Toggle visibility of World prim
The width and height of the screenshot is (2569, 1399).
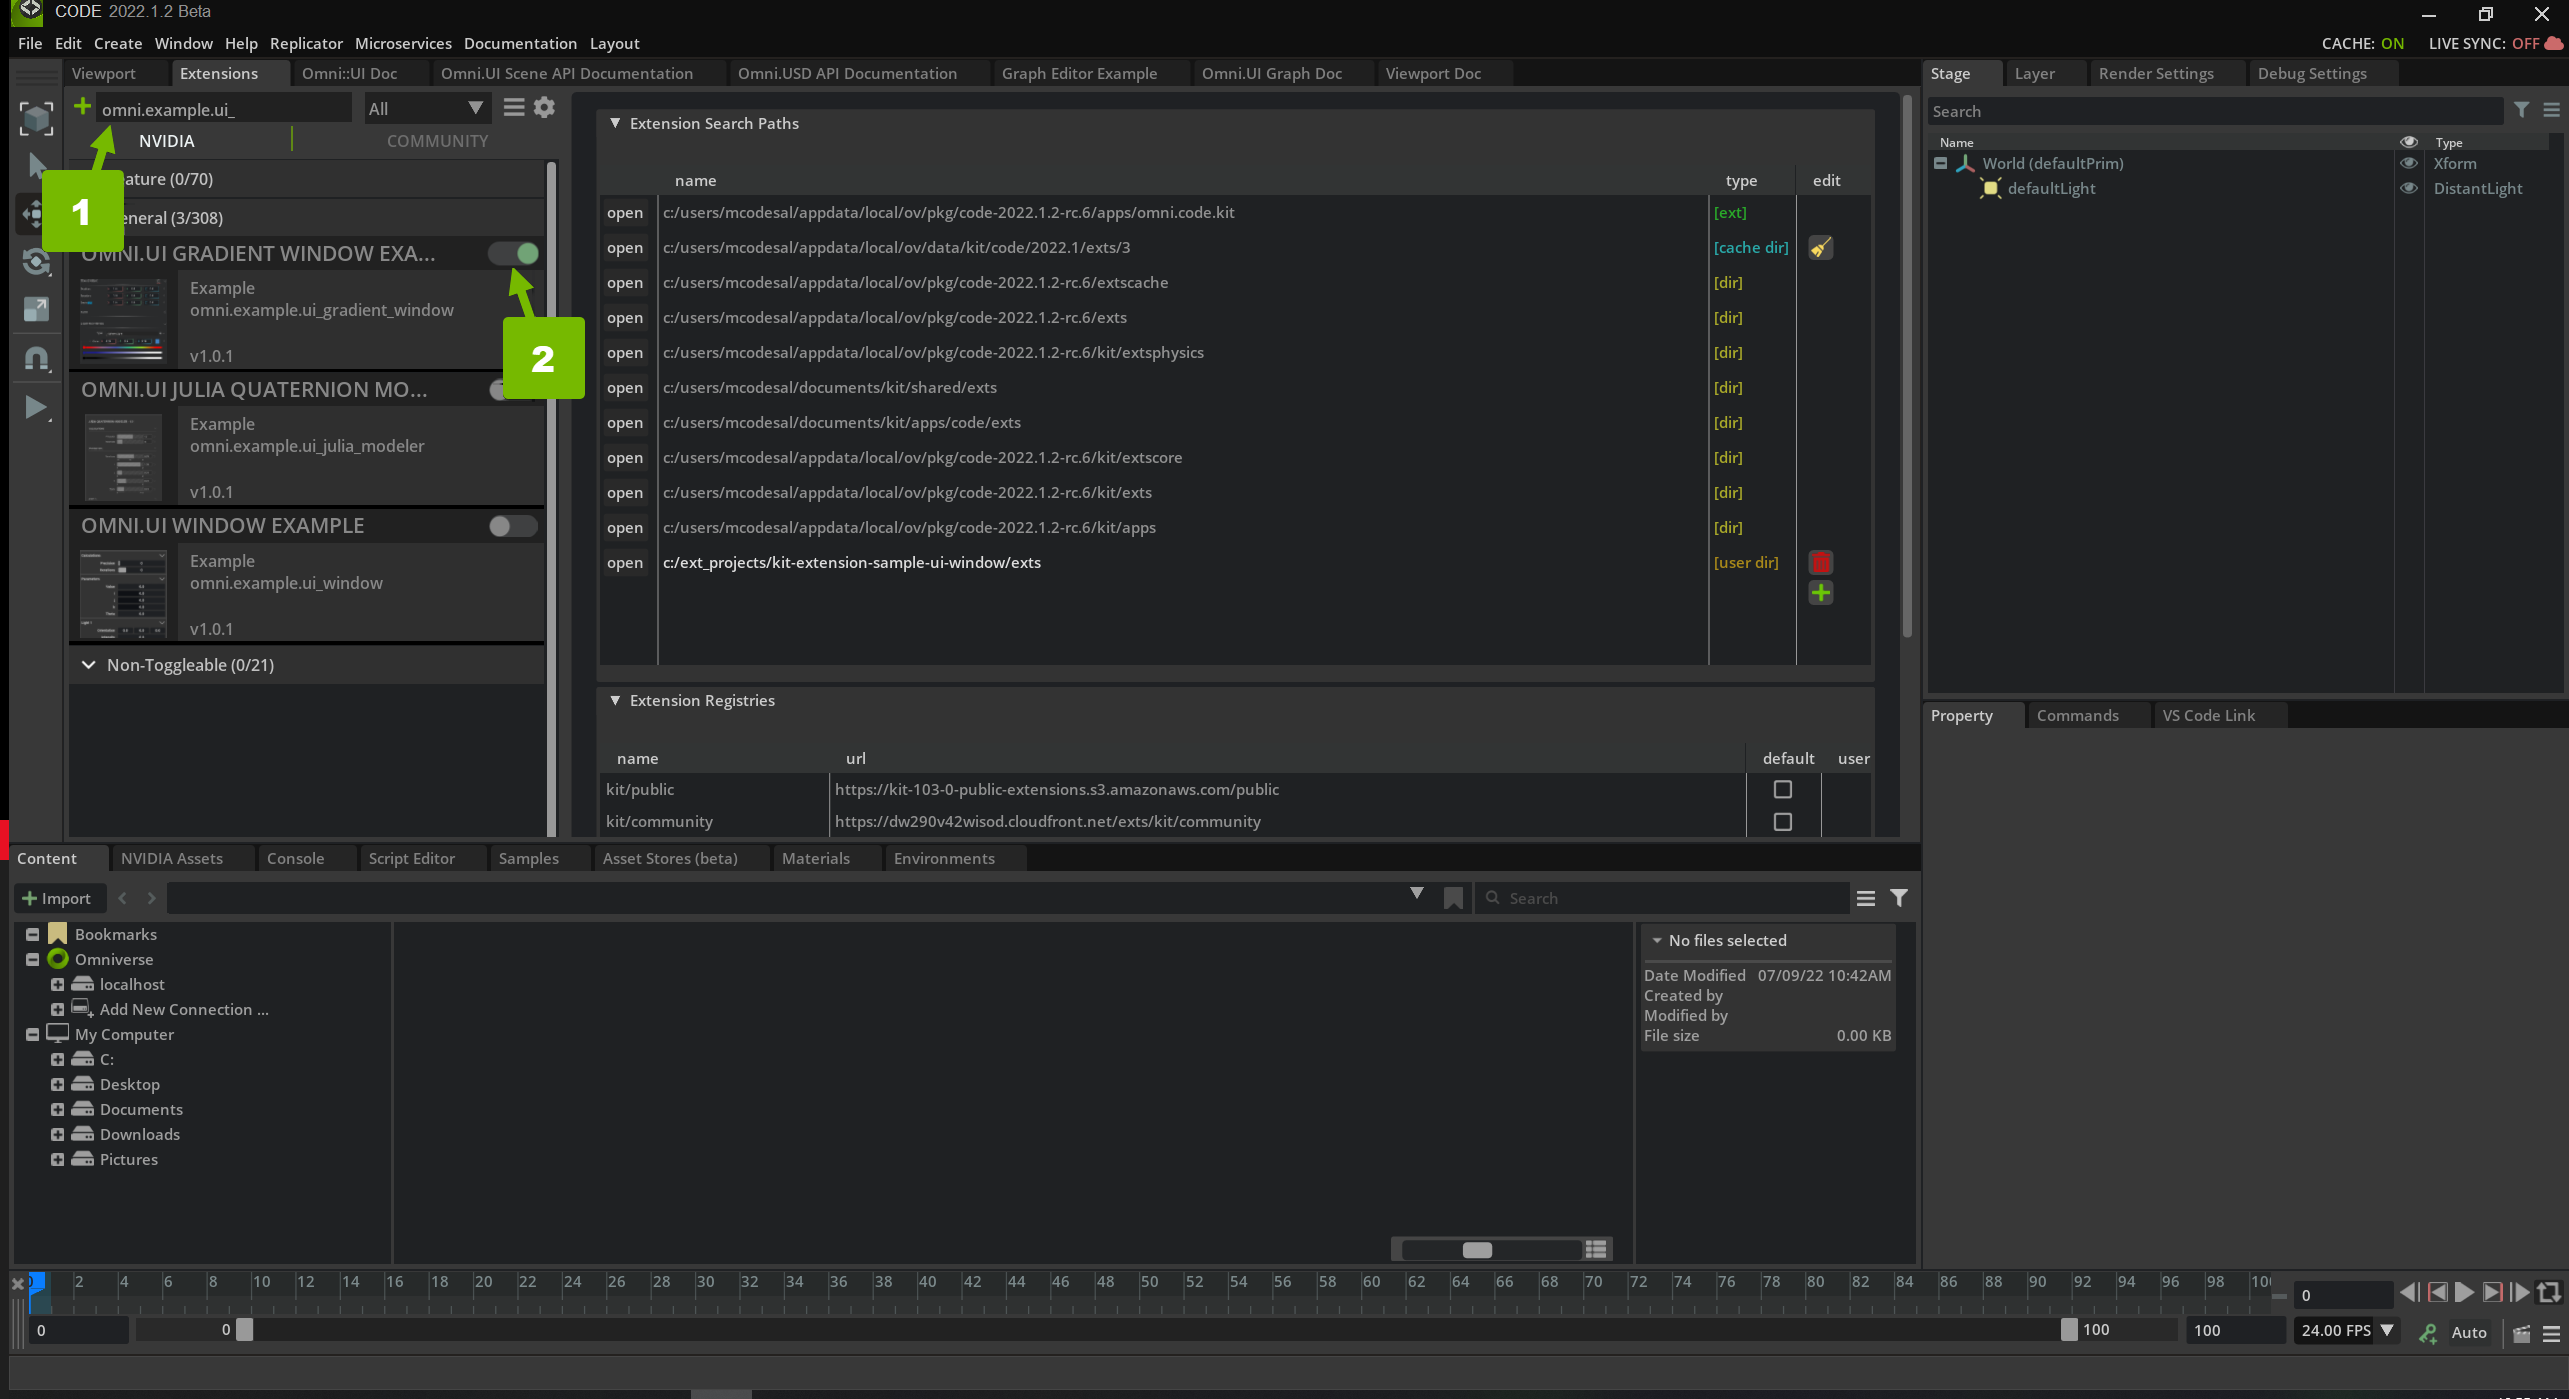click(x=2408, y=163)
